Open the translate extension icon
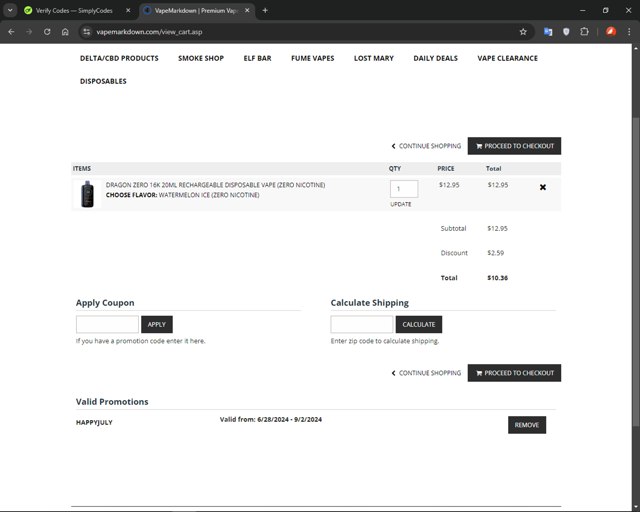 (x=548, y=32)
